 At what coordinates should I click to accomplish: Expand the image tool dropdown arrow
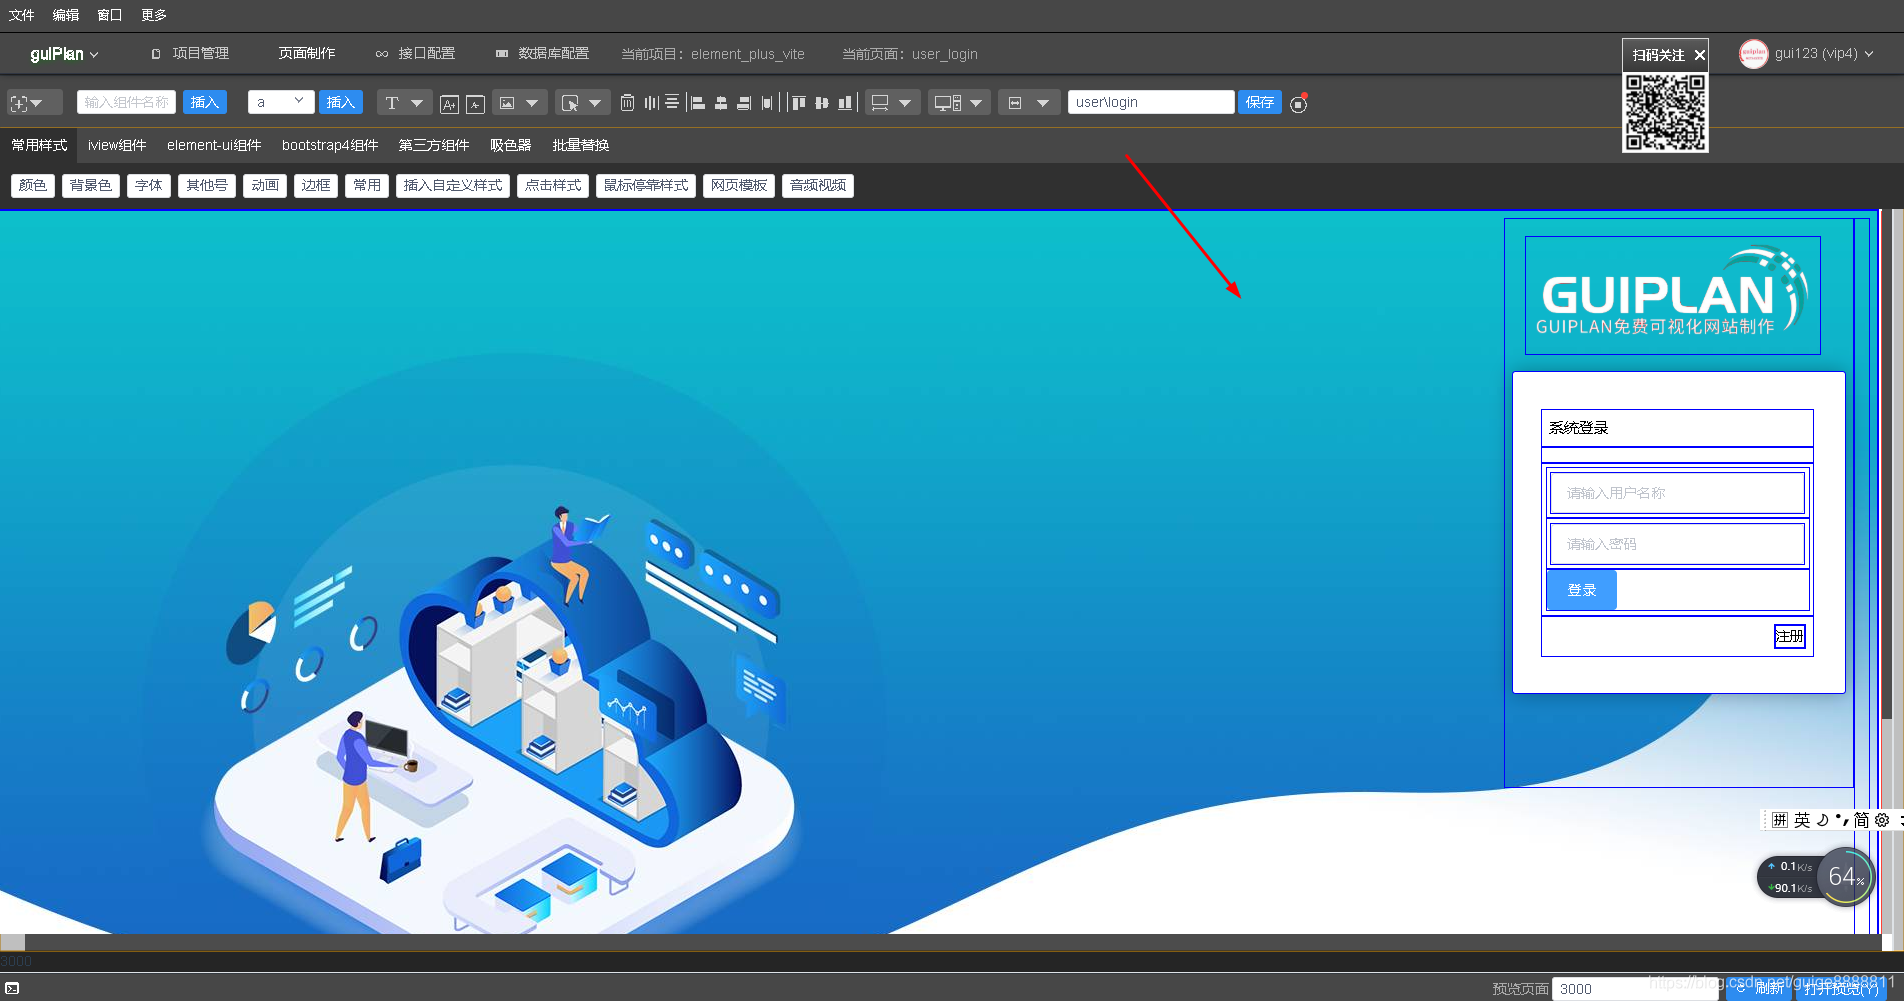[x=532, y=102]
